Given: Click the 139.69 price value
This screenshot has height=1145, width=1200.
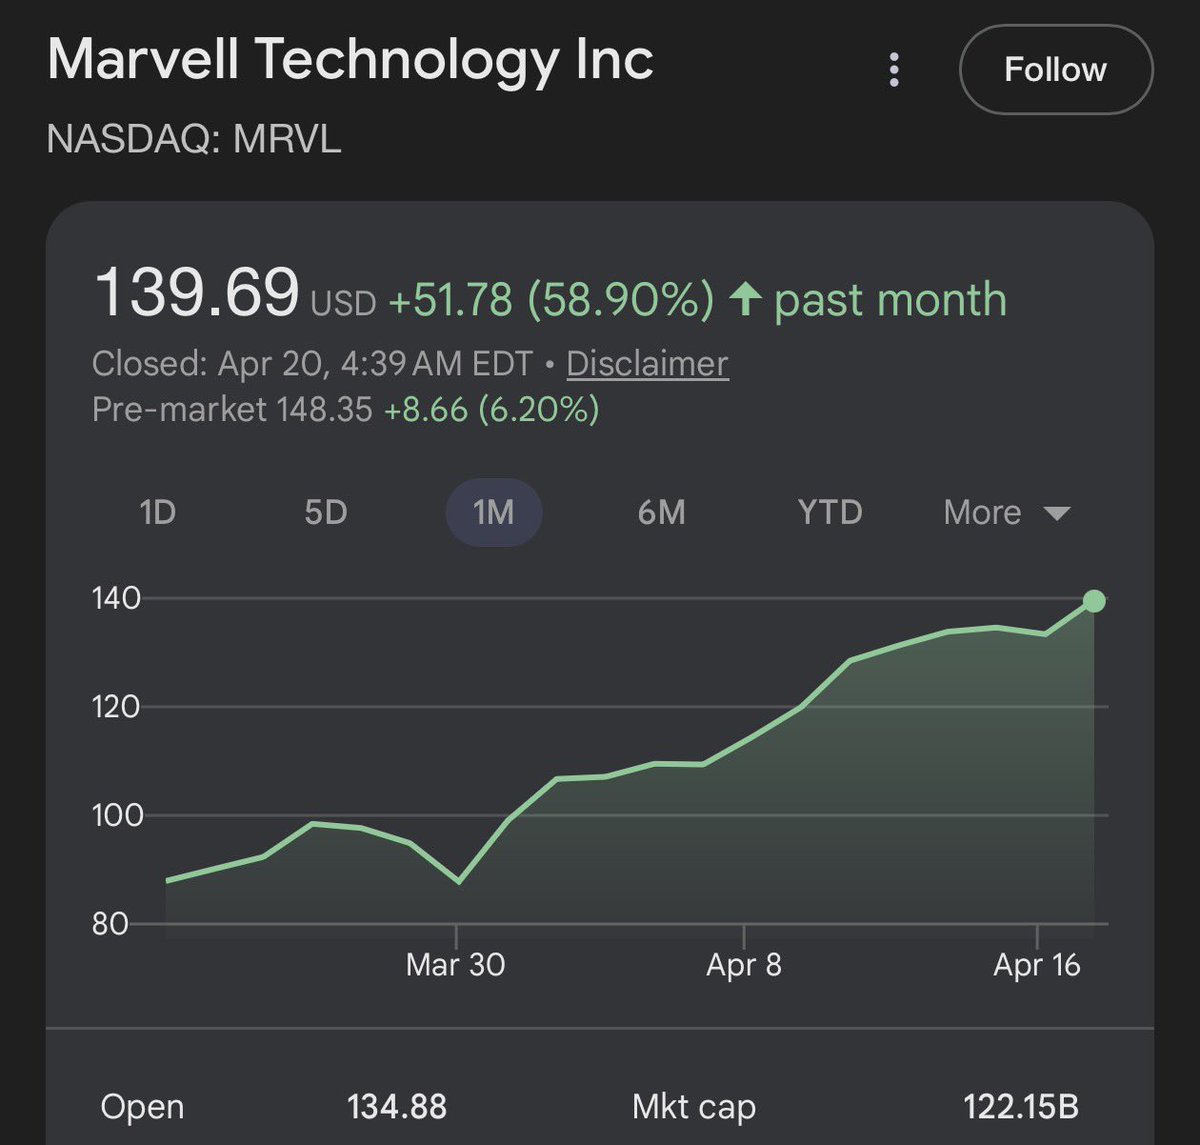Looking at the screenshot, I should coord(196,293).
